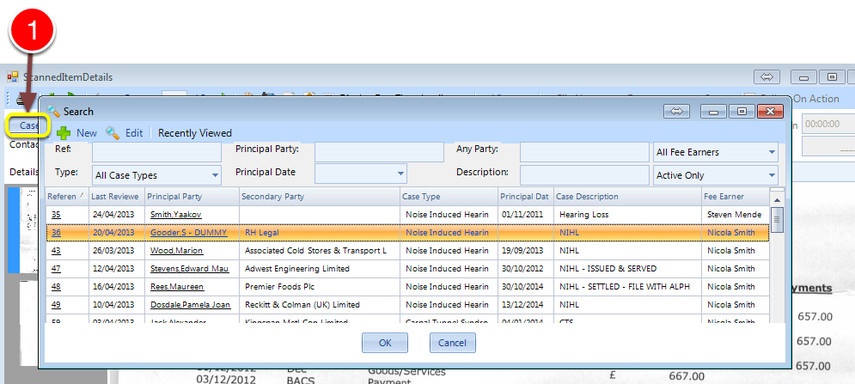This screenshot has height=384, width=855.
Task: Select the Associated Cold Stores & Transport cell
Action: (319, 251)
